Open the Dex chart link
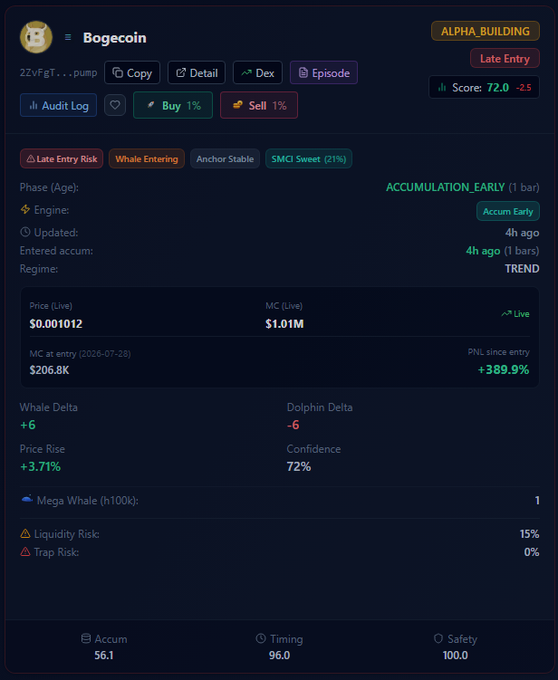Screen dimensions: 558x680 tap(258, 73)
